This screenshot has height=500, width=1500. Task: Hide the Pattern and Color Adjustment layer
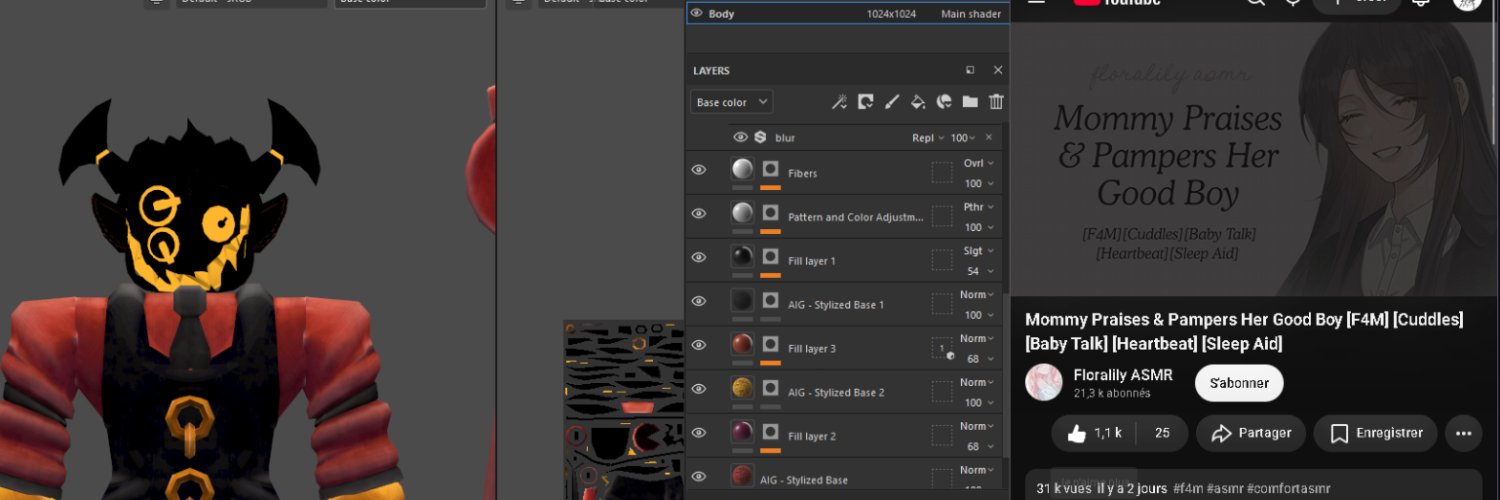coord(699,213)
